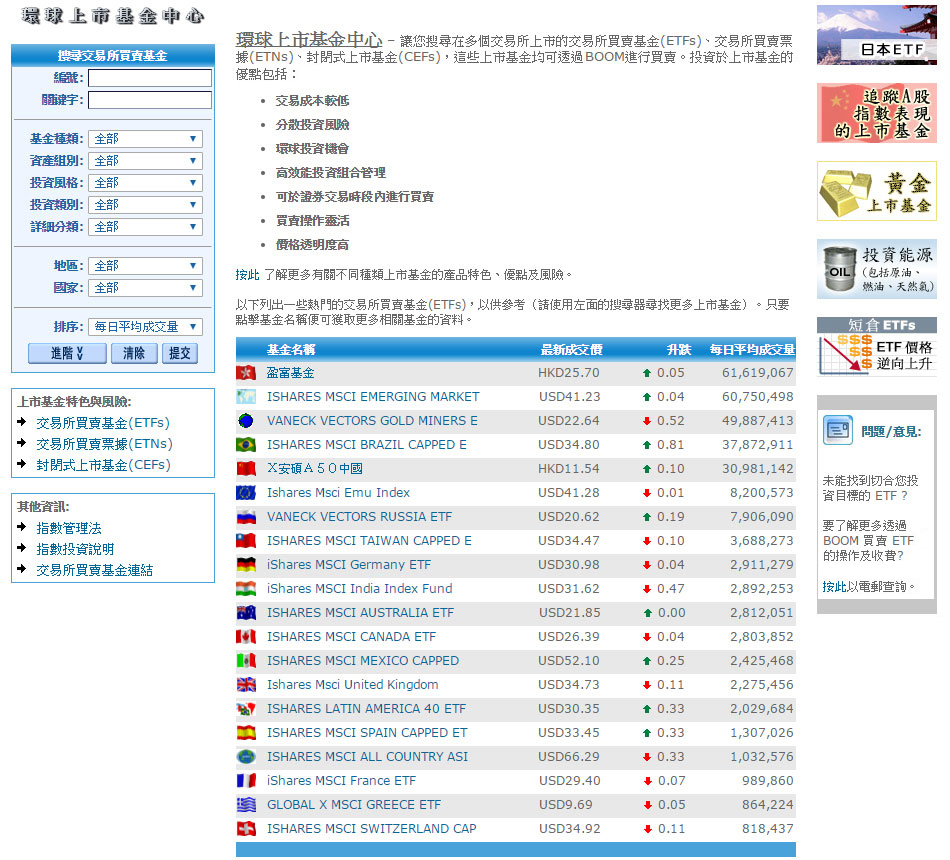950x860 pixels.
Task: Sort table by 每日平均成交量 column header
Action: point(752,350)
